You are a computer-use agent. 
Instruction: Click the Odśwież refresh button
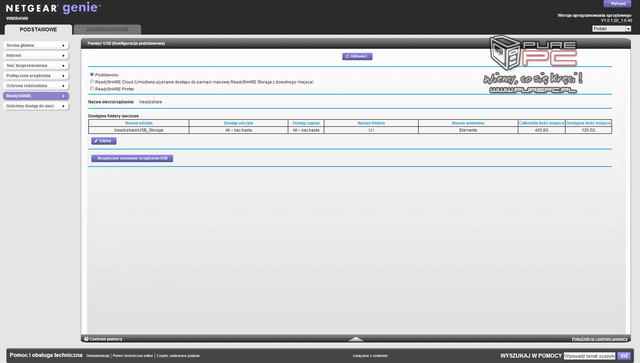[x=357, y=56]
